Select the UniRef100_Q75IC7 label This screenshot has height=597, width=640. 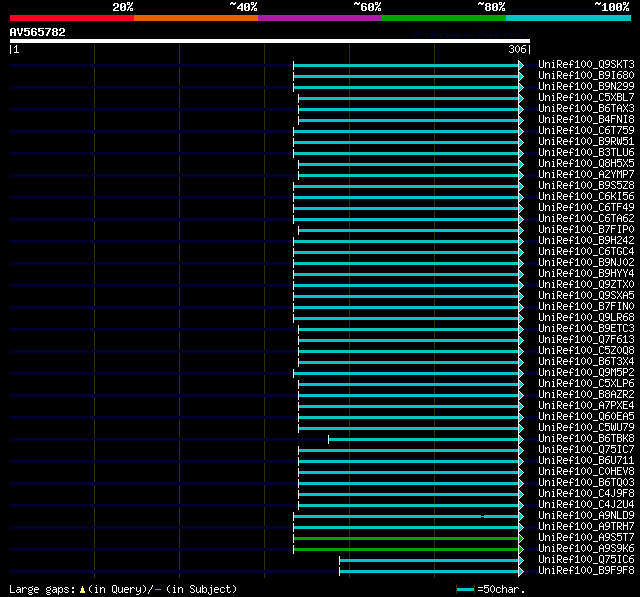pos(586,450)
